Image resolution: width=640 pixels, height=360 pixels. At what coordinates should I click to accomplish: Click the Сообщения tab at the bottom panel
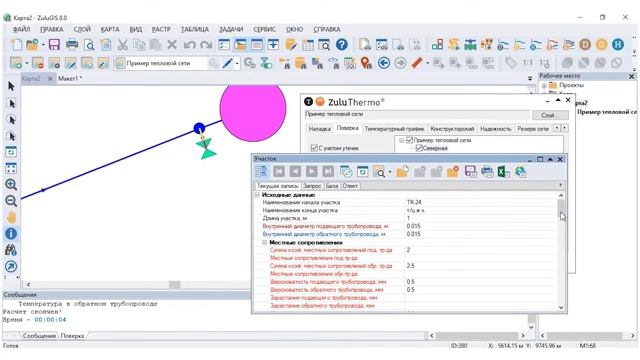tap(39, 336)
